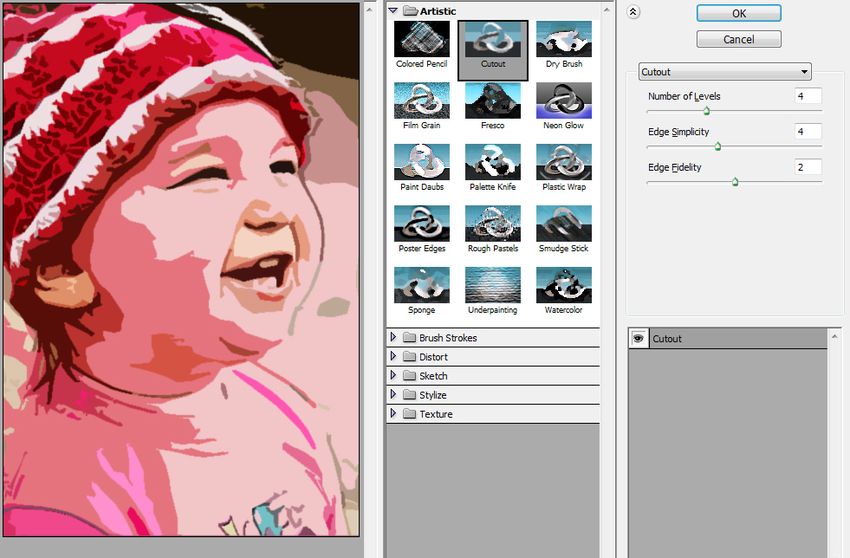The image size is (850, 558).
Task: Click the Edge Simplicity value field
Action: [x=808, y=131]
